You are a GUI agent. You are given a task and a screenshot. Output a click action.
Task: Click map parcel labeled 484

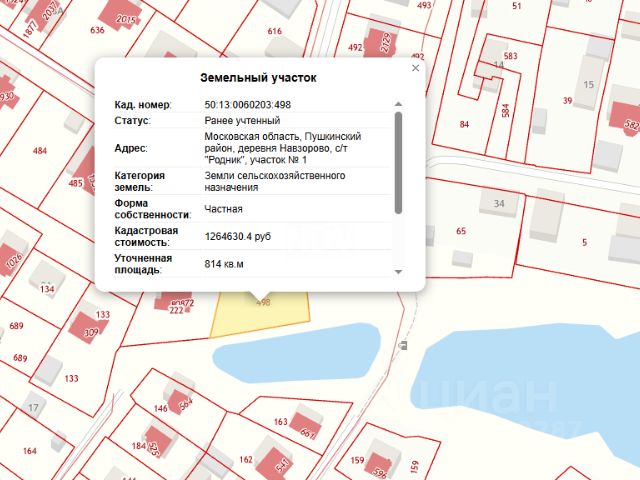pos(40,151)
